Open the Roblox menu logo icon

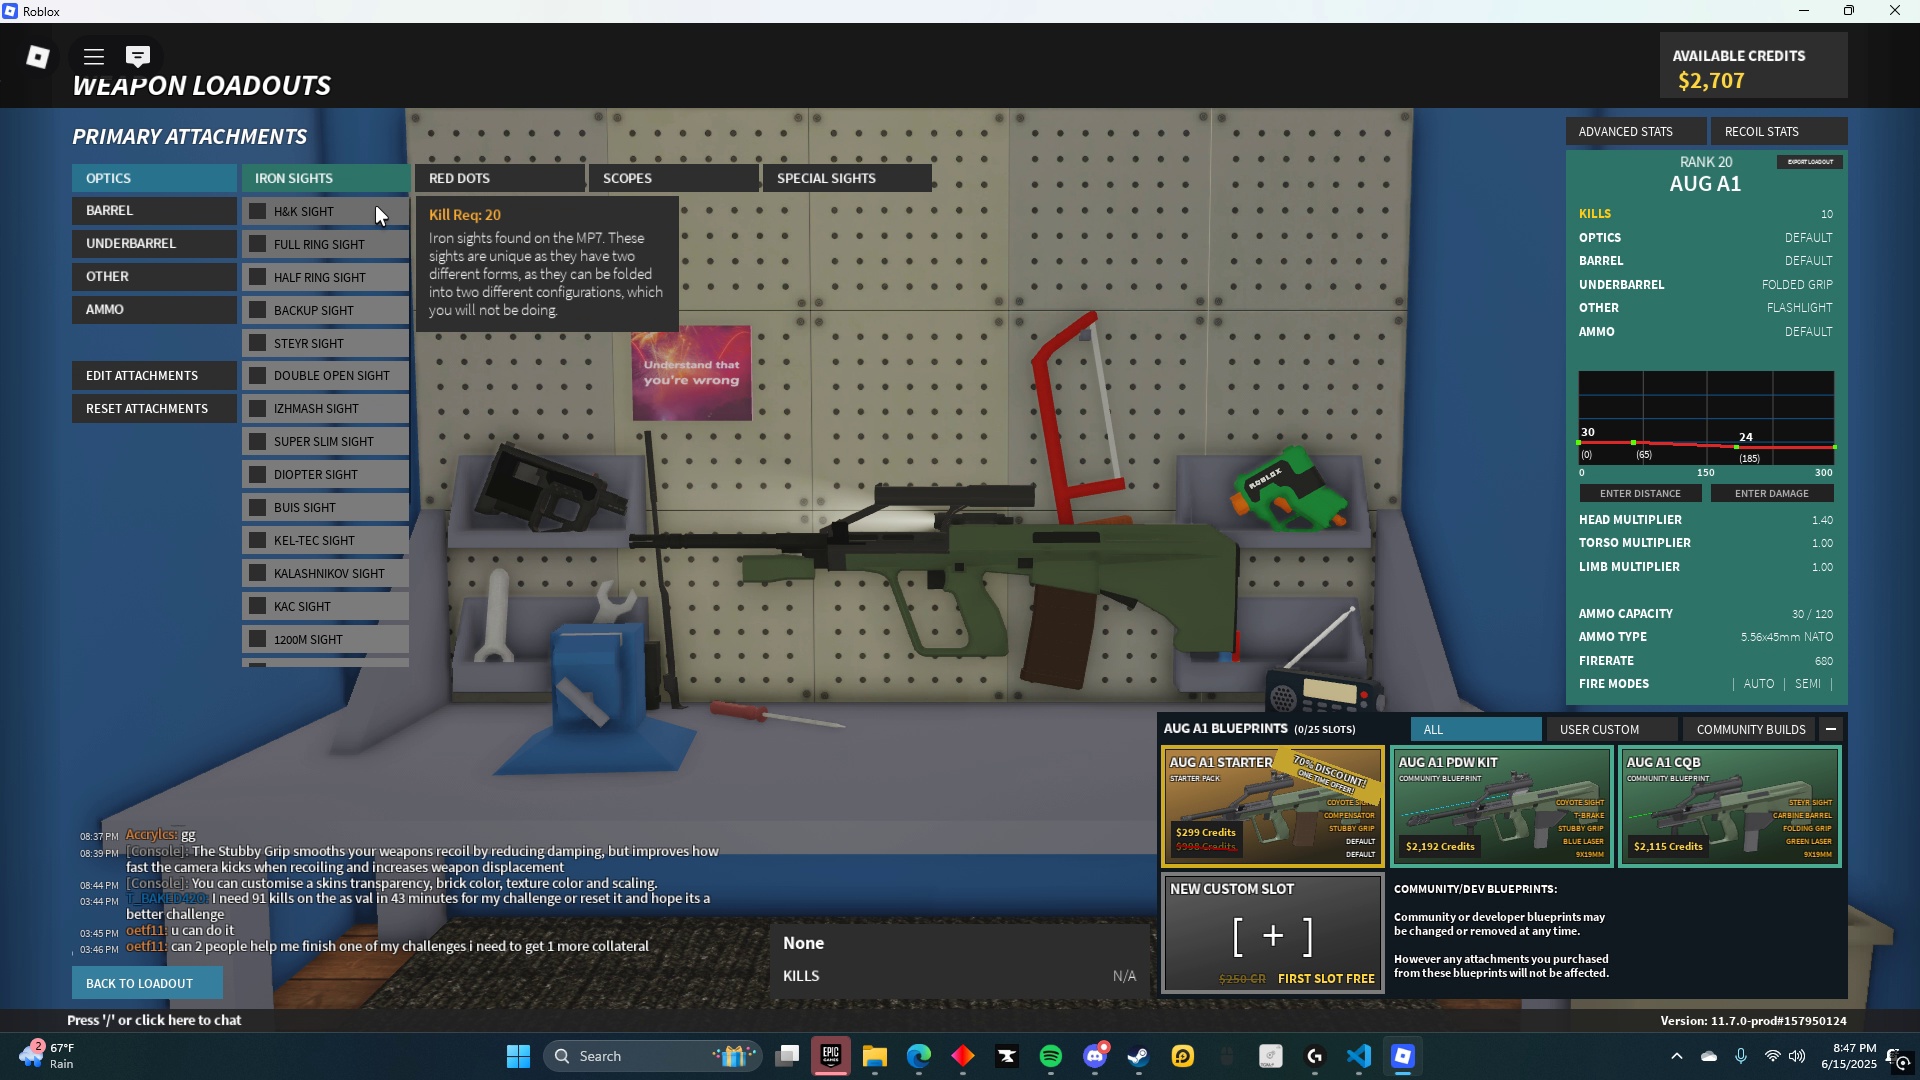[x=38, y=57]
